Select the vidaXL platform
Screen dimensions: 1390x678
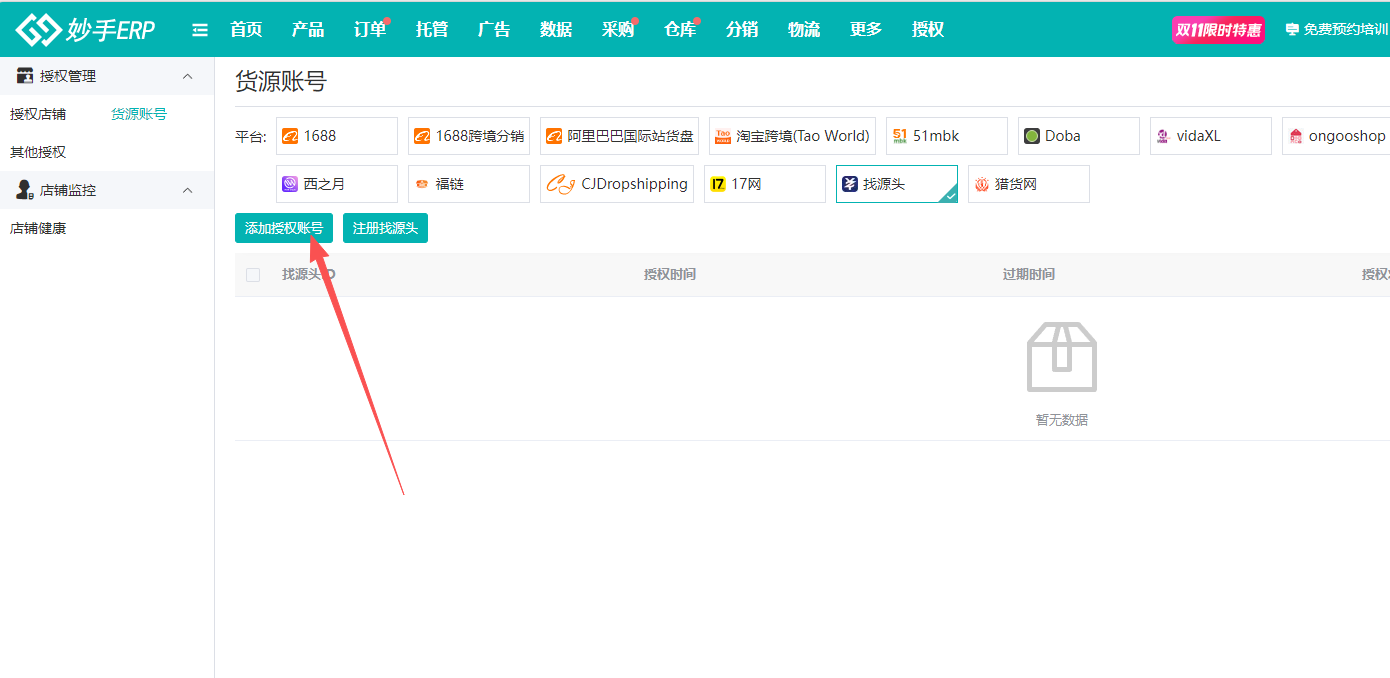(x=1211, y=136)
